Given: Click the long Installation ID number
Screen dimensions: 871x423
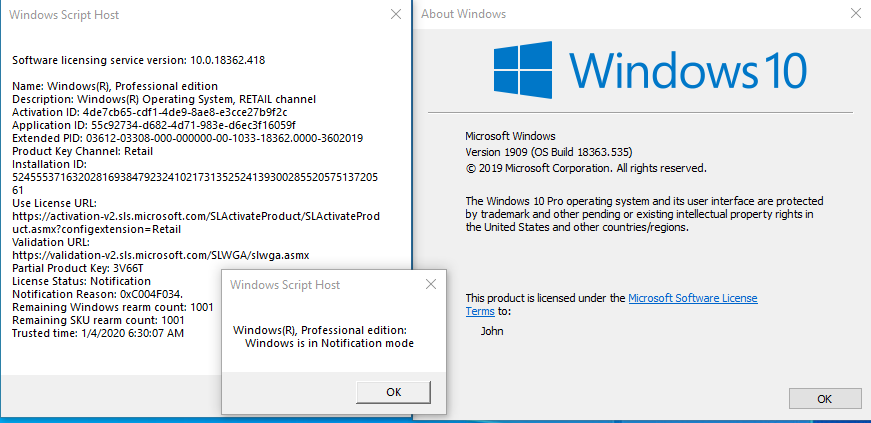Looking at the screenshot, I should coord(196,183).
